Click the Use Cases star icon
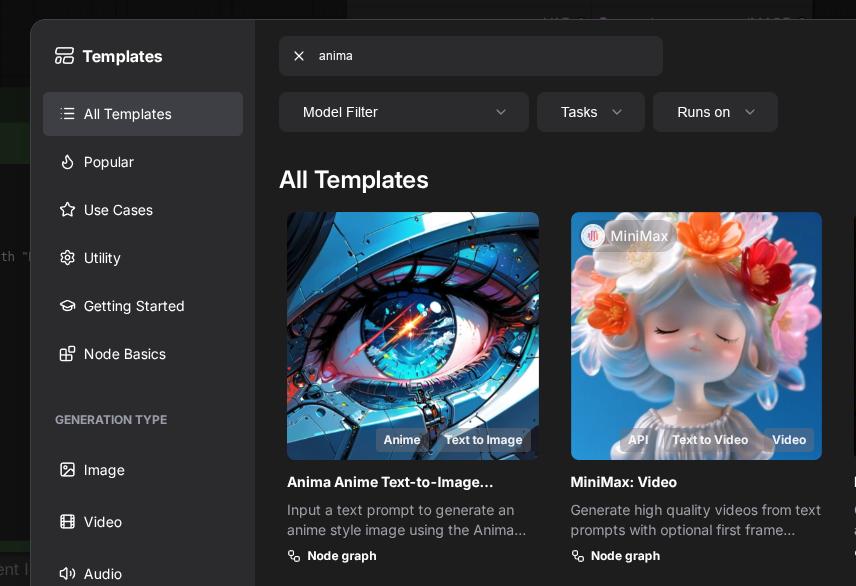 click(67, 210)
